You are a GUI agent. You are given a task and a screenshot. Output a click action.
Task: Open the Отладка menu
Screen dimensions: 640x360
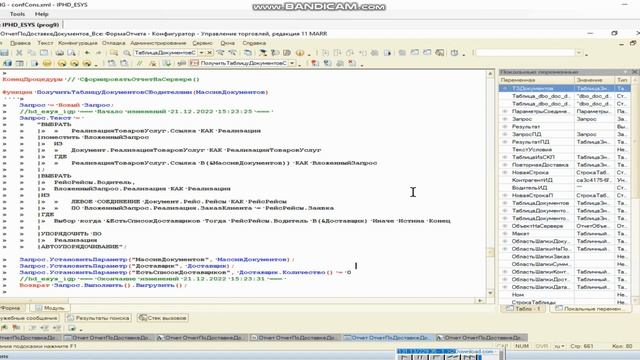[x=113, y=43]
